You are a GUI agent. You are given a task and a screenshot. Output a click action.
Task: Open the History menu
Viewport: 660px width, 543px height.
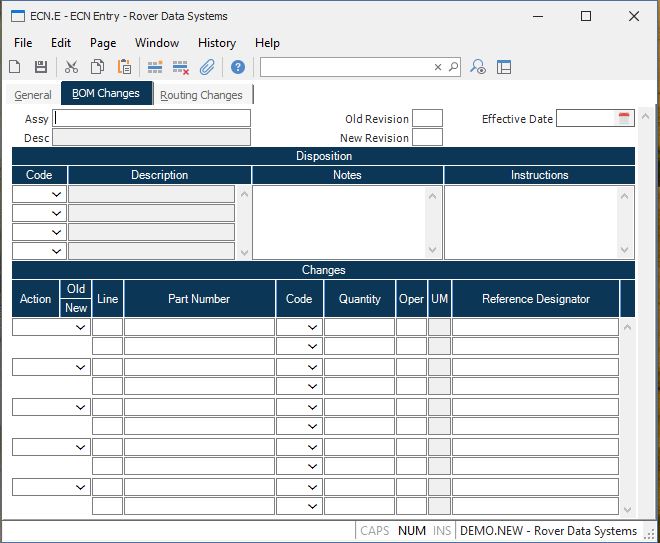(216, 43)
